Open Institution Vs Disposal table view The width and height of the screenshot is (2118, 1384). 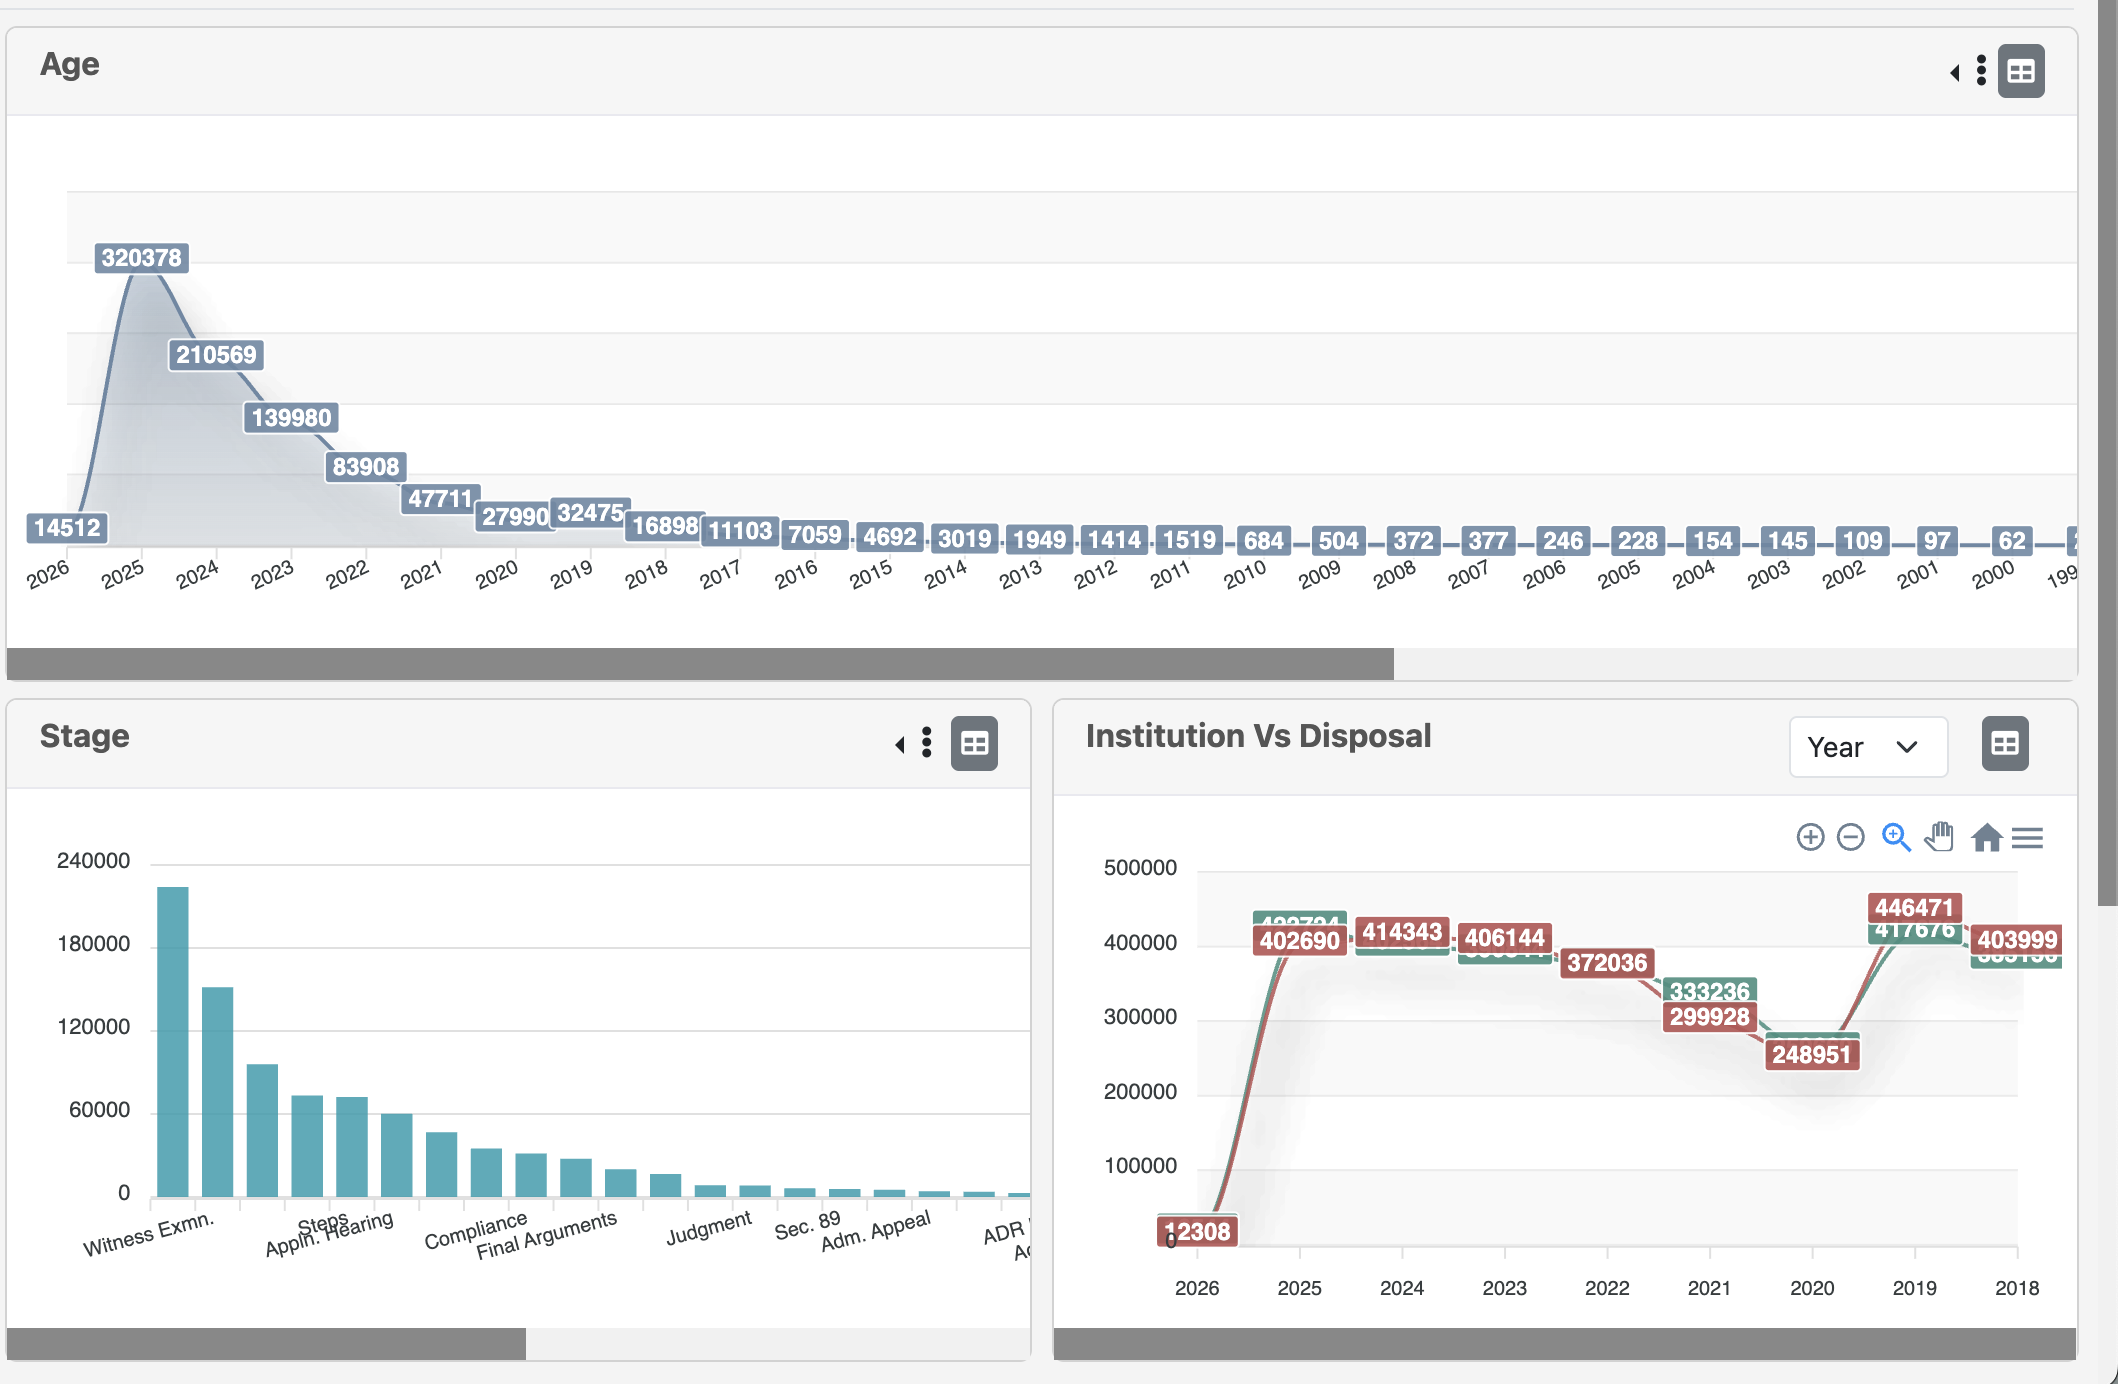point(2004,744)
